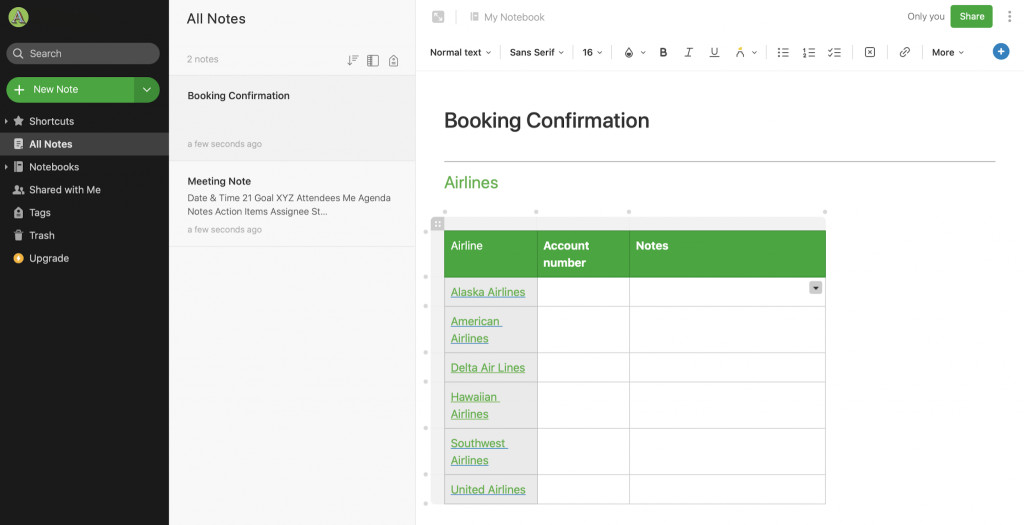Screen dimensions: 1024x525
Task: Open the font size 16 dropdown
Action: [x=592, y=52]
